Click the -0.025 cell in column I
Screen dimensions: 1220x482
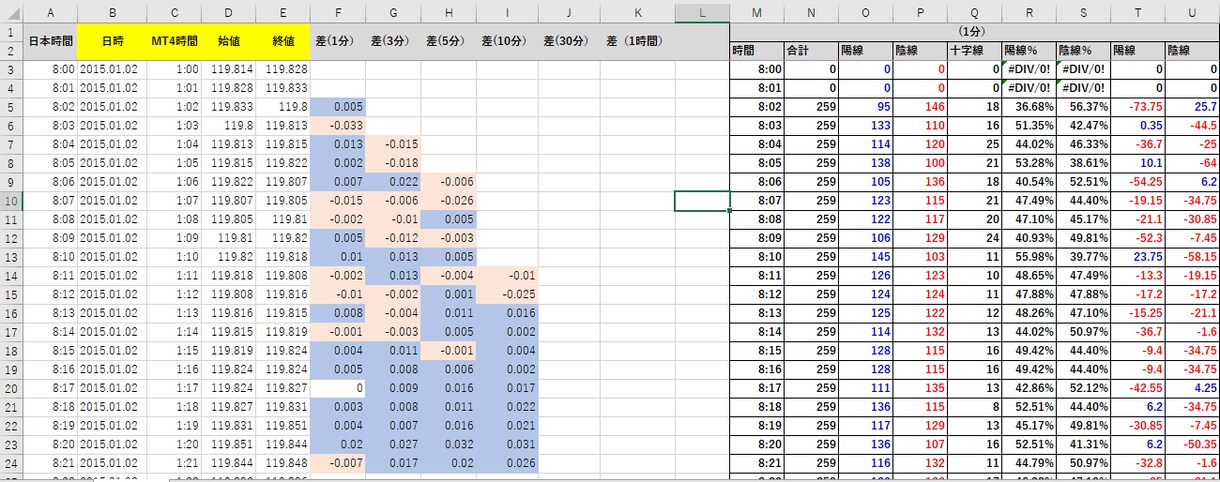pos(507,294)
